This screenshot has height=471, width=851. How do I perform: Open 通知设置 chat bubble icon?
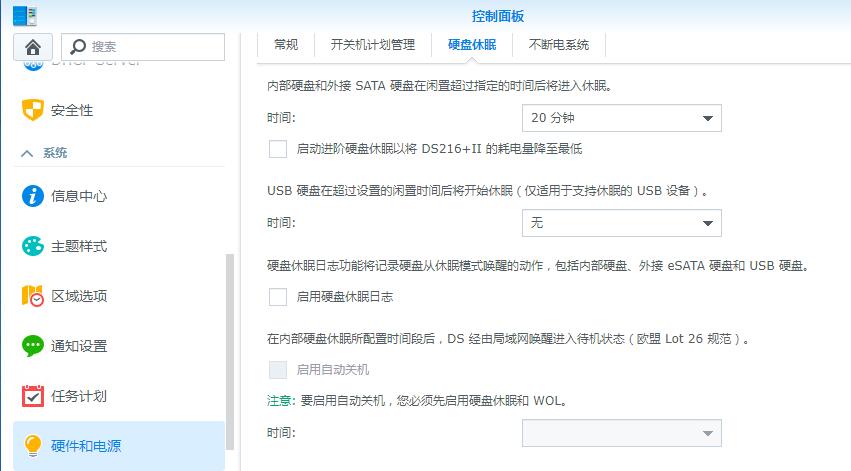tap(33, 346)
